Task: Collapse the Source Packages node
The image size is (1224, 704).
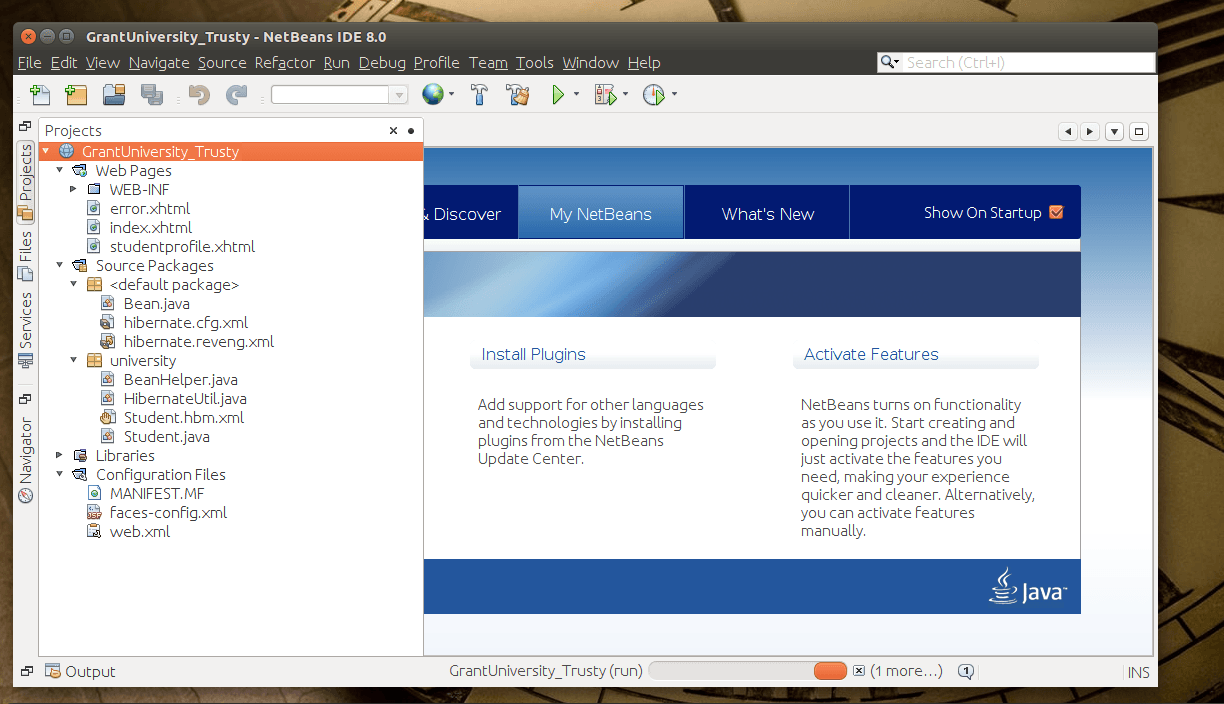Action: coord(59,265)
